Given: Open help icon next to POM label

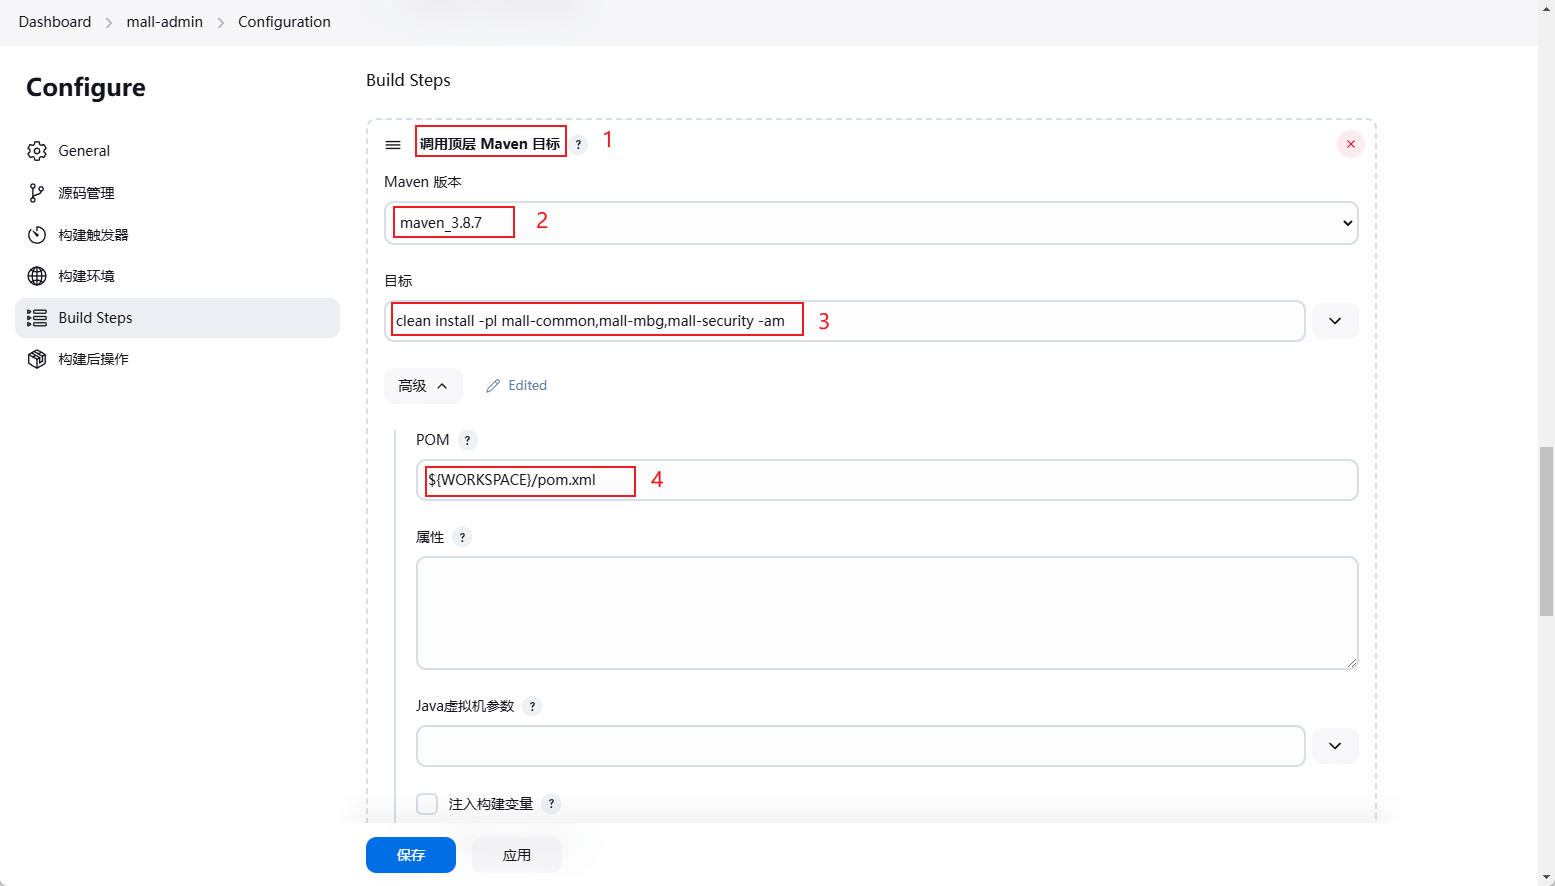Looking at the screenshot, I should point(467,440).
